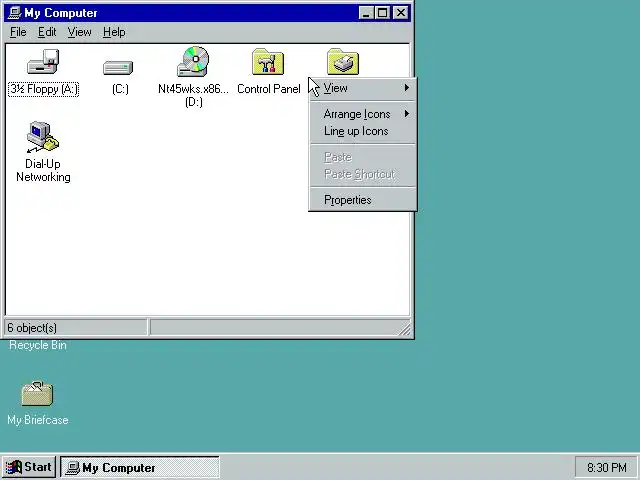Image resolution: width=640 pixels, height=480 pixels.
Task: Click the My Computer title bar icon
Action: click(15, 13)
